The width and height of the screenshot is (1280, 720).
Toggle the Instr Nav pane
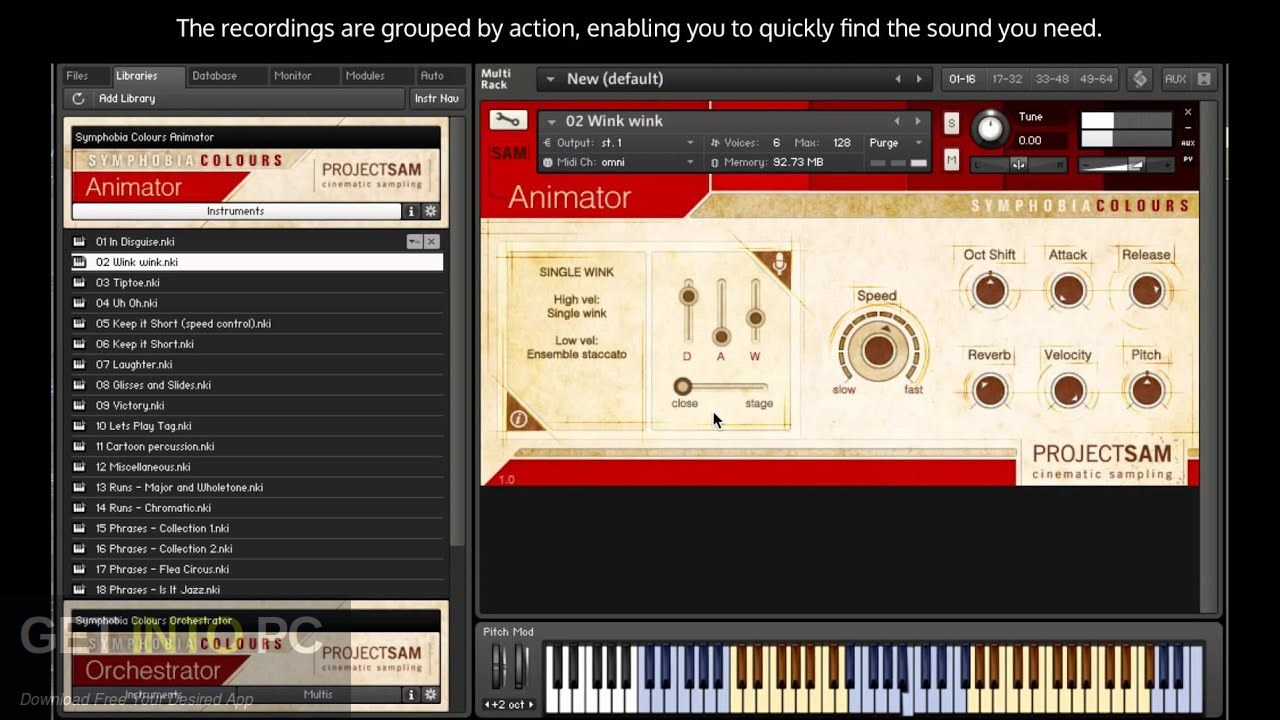tap(437, 98)
